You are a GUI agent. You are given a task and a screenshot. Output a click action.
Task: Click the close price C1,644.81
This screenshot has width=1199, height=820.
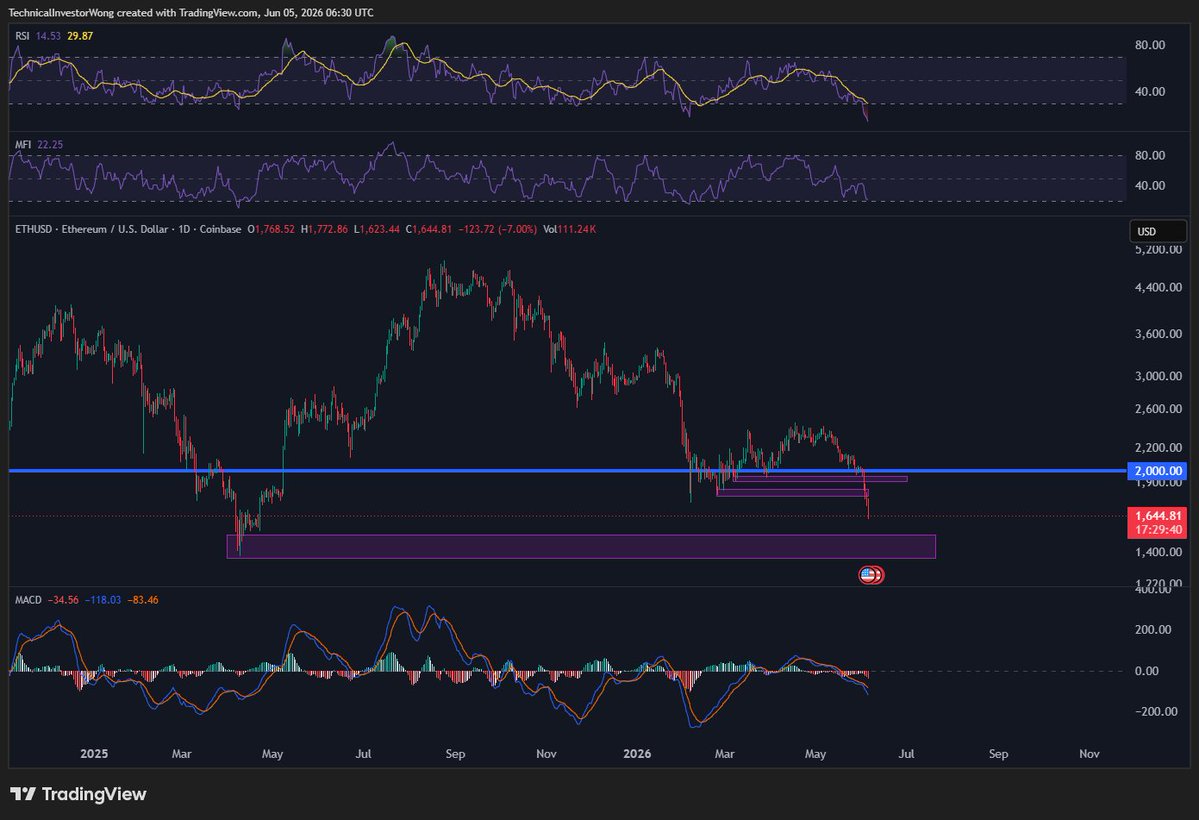[428, 229]
